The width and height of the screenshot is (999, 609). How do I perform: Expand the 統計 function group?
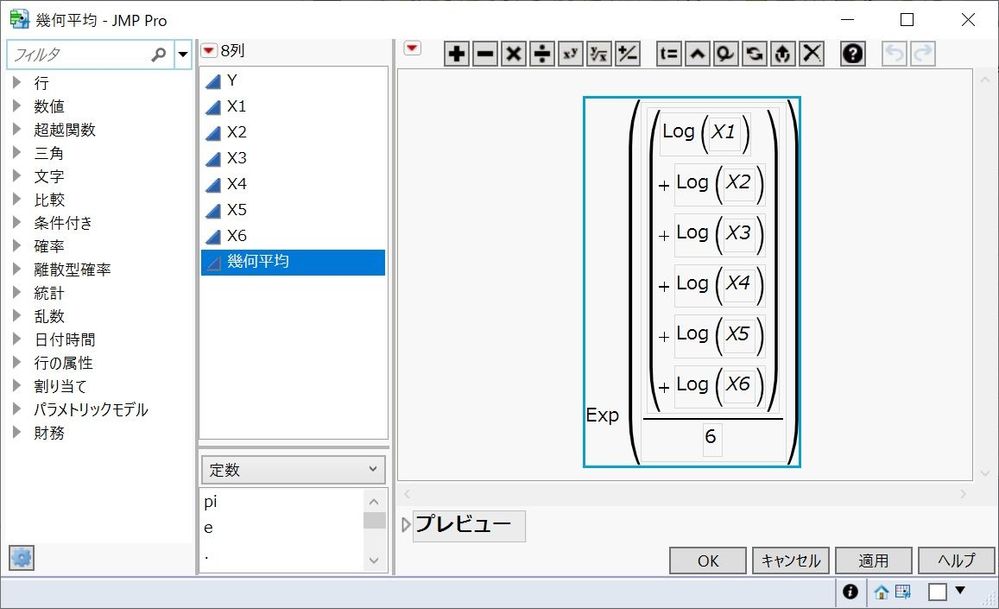(17, 292)
